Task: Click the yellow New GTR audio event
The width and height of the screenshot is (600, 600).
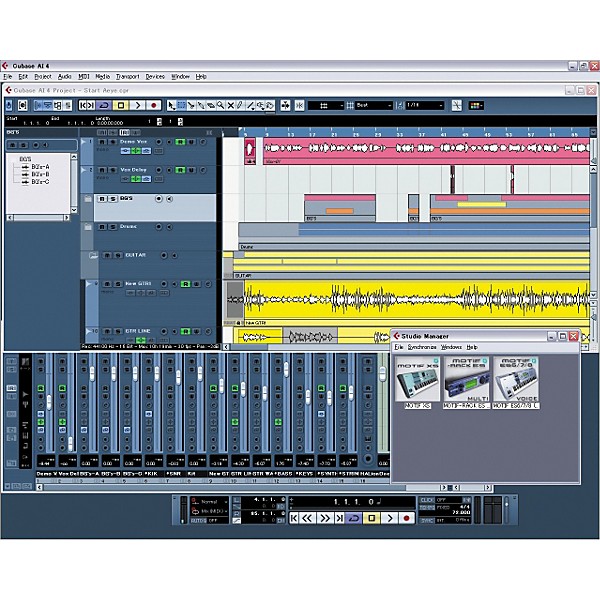Action: point(417,302)
